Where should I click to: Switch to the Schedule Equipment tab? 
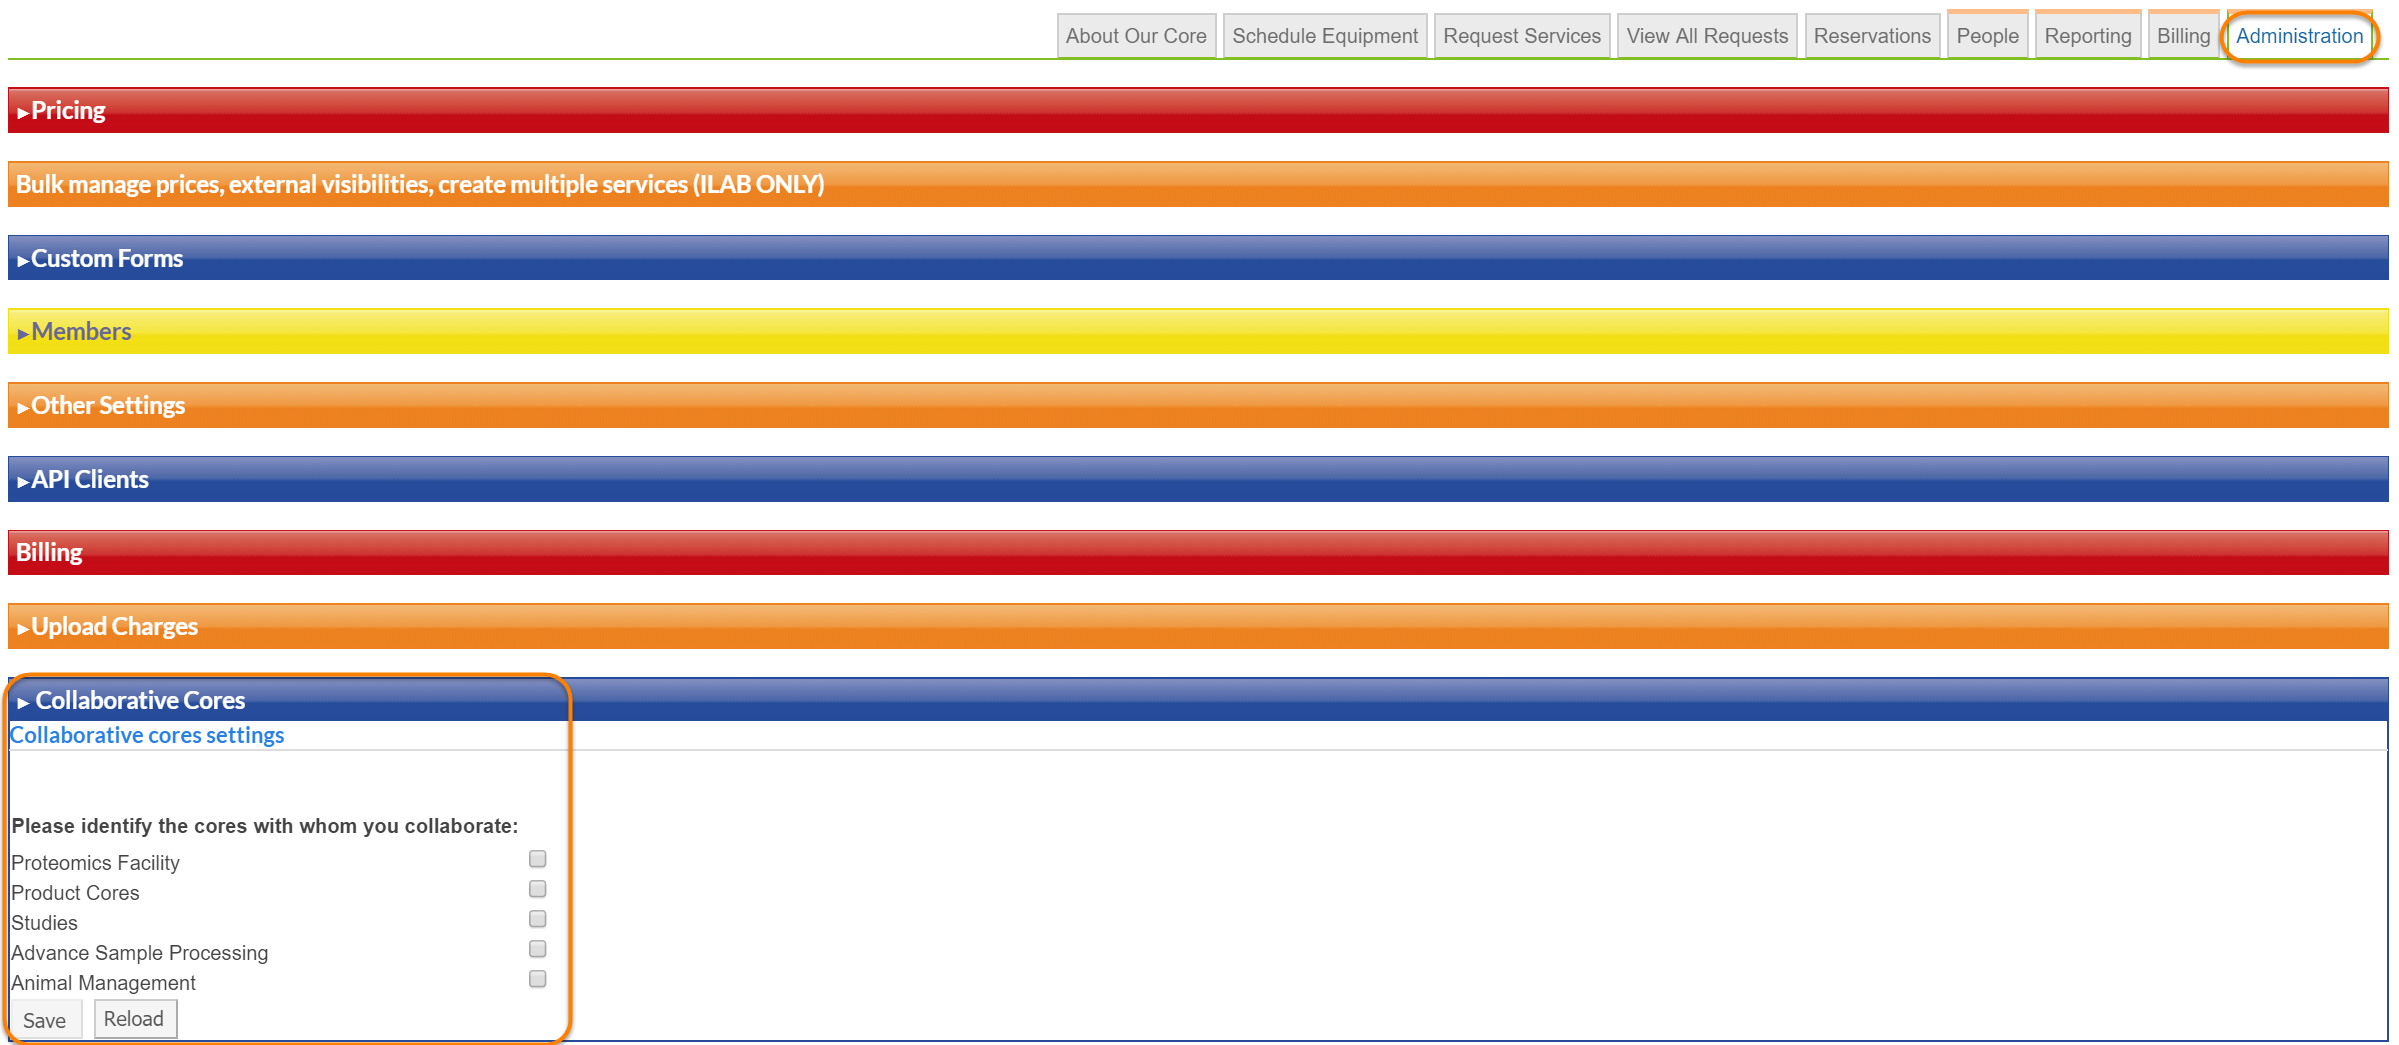coord(1324,36)
